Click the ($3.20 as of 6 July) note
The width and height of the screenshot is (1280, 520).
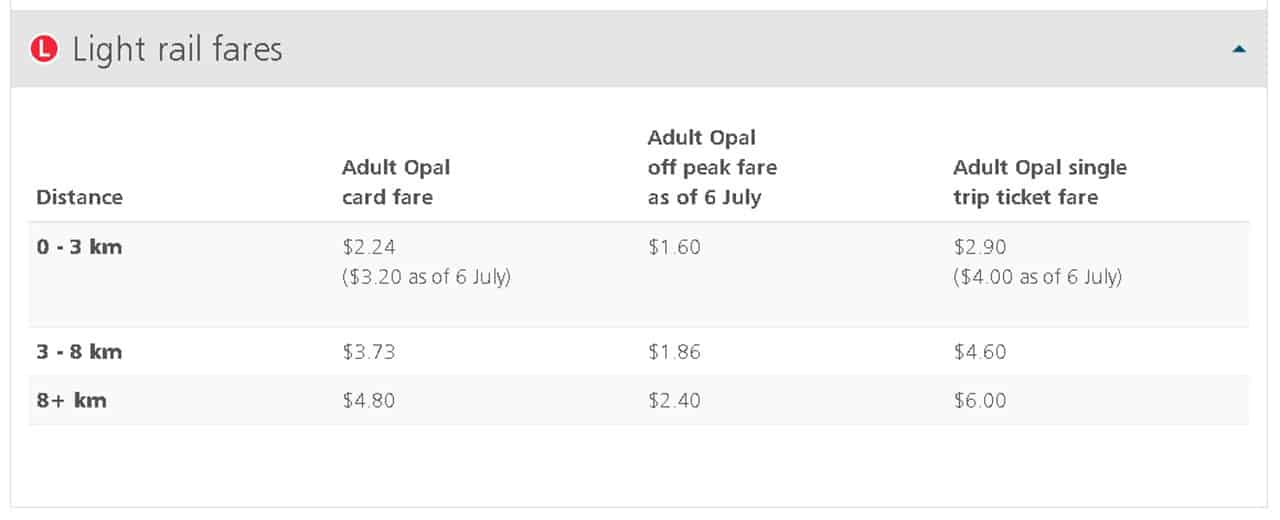pyautogui.click(x=426, y=277)
